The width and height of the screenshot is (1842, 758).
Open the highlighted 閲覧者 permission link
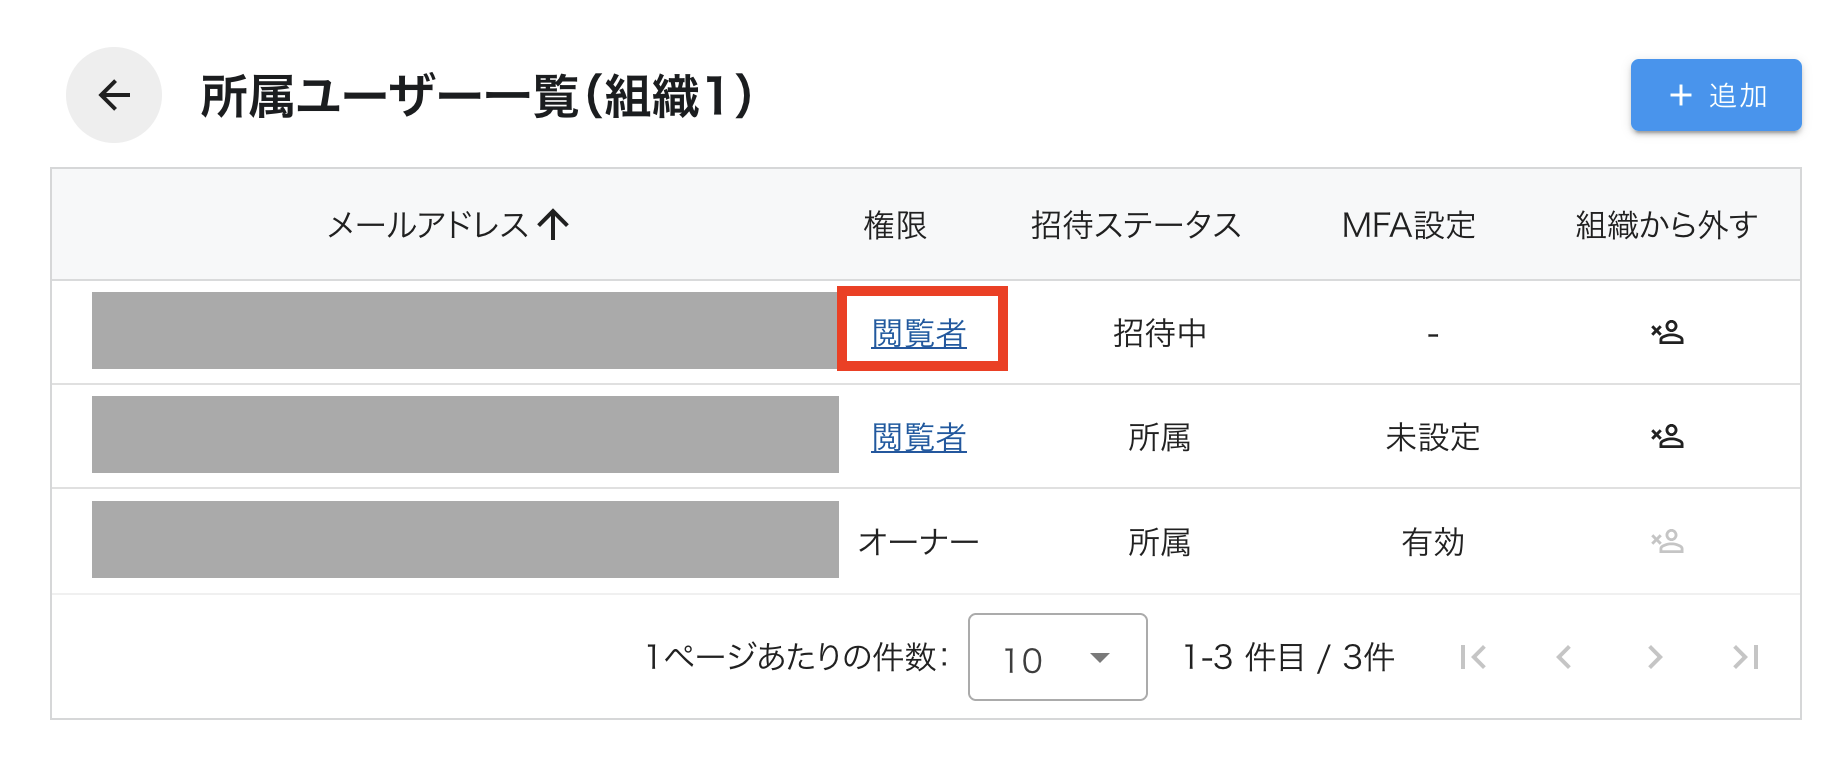point(918,332)
